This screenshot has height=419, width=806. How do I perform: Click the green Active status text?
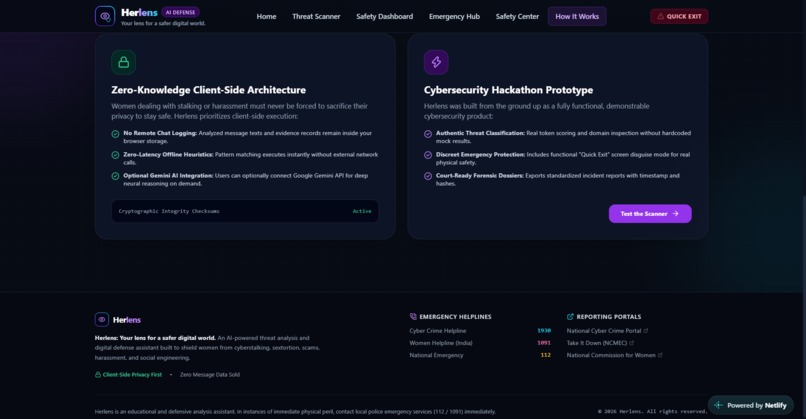(x=362, y=211)
